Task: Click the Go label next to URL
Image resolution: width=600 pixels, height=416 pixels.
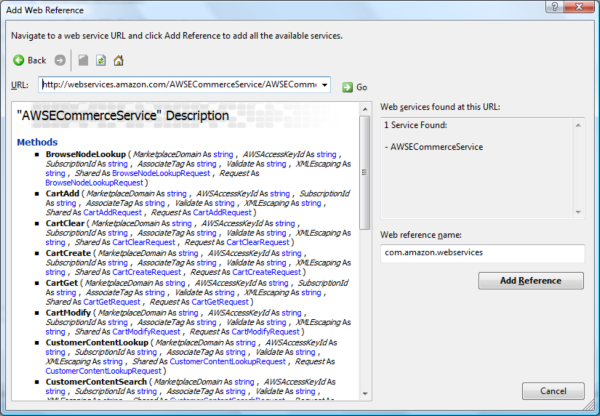Action: (x=362, y=87)
